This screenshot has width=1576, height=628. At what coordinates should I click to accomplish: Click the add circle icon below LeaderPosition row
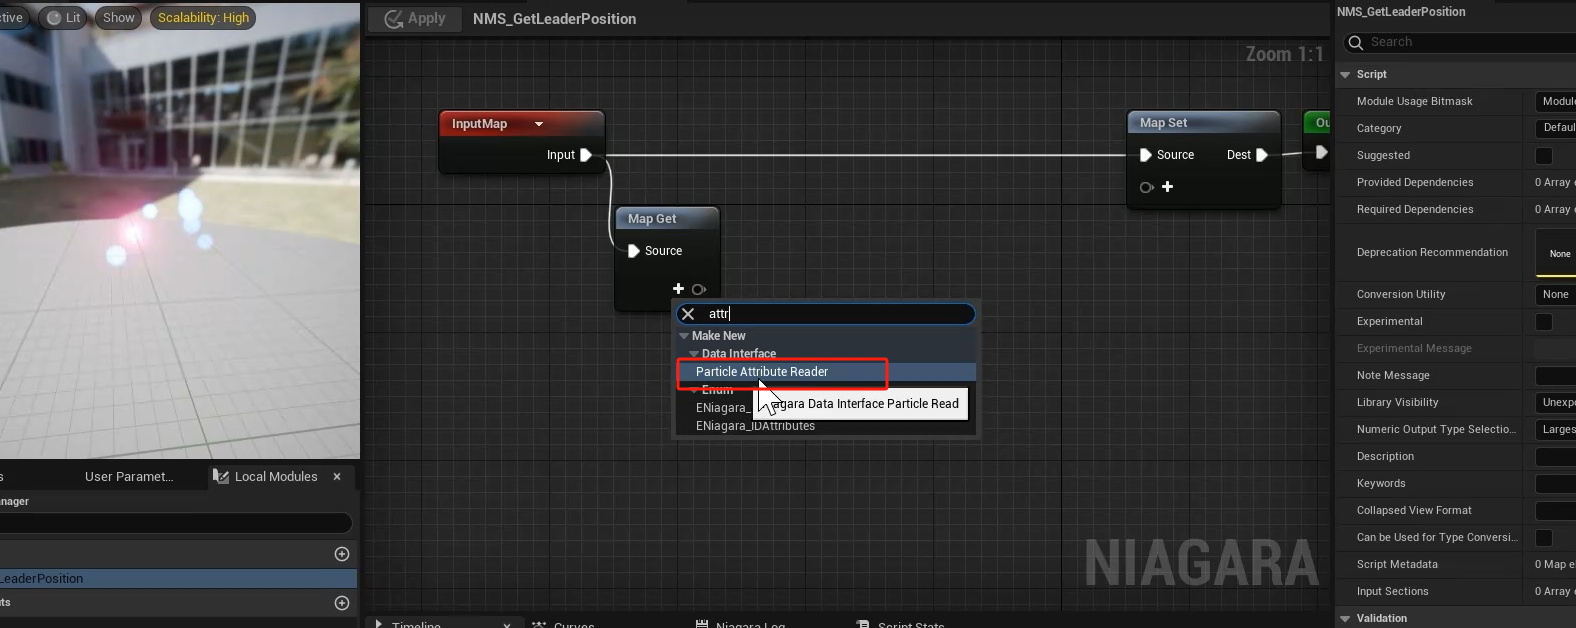(342, 603)
